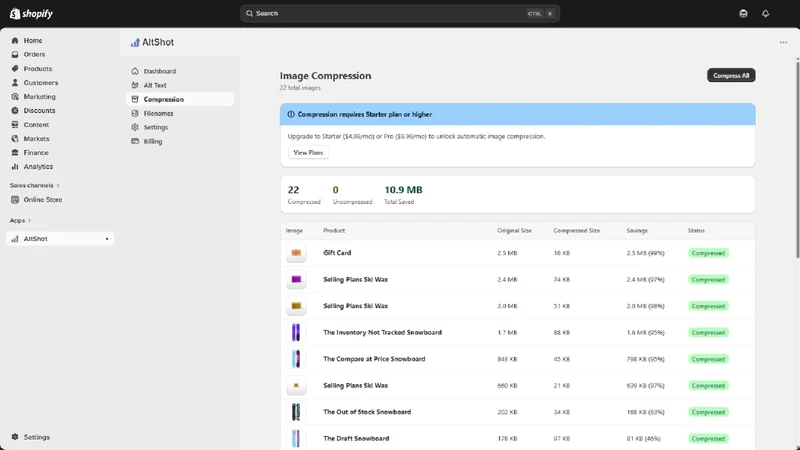The height and width of the screenshot is (450, 800).
Task: Click the info icon in the compression banner
Action: point(291,114)
